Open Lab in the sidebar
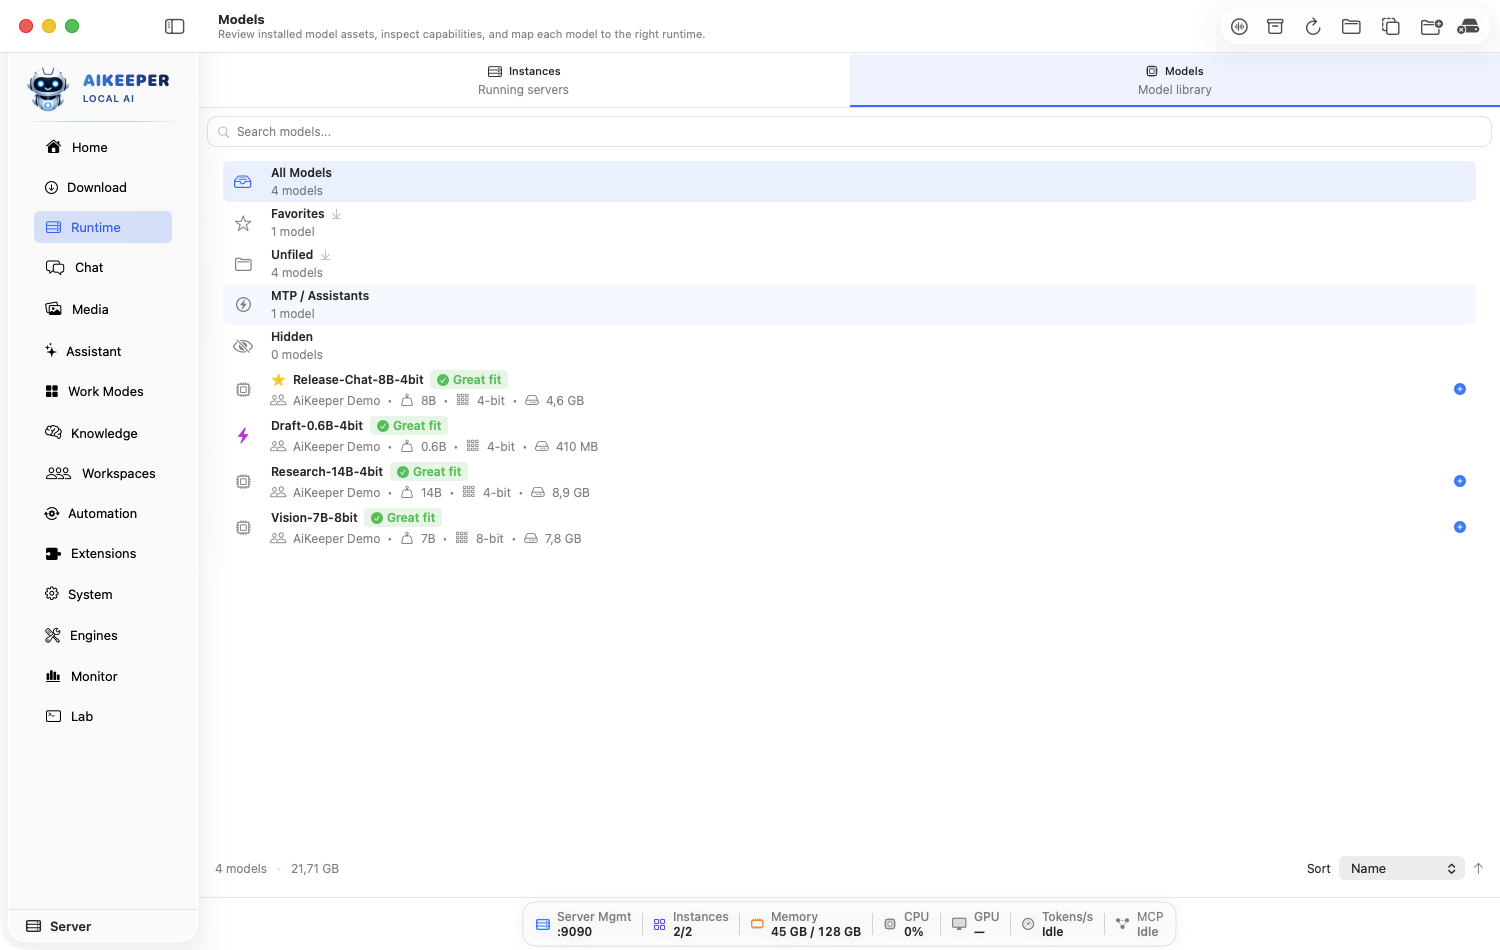The width and height of the screenshot is (1500, 950). 103,716
